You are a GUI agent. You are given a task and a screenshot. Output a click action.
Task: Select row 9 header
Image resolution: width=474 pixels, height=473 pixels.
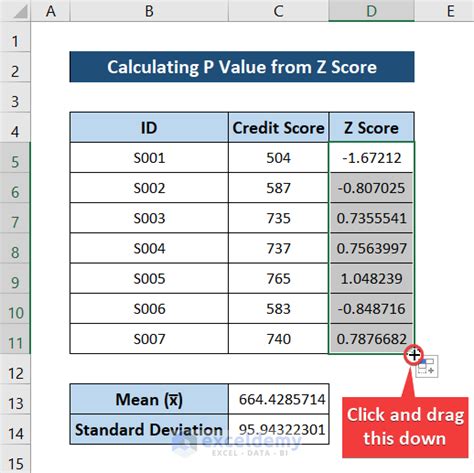(15, 278)
